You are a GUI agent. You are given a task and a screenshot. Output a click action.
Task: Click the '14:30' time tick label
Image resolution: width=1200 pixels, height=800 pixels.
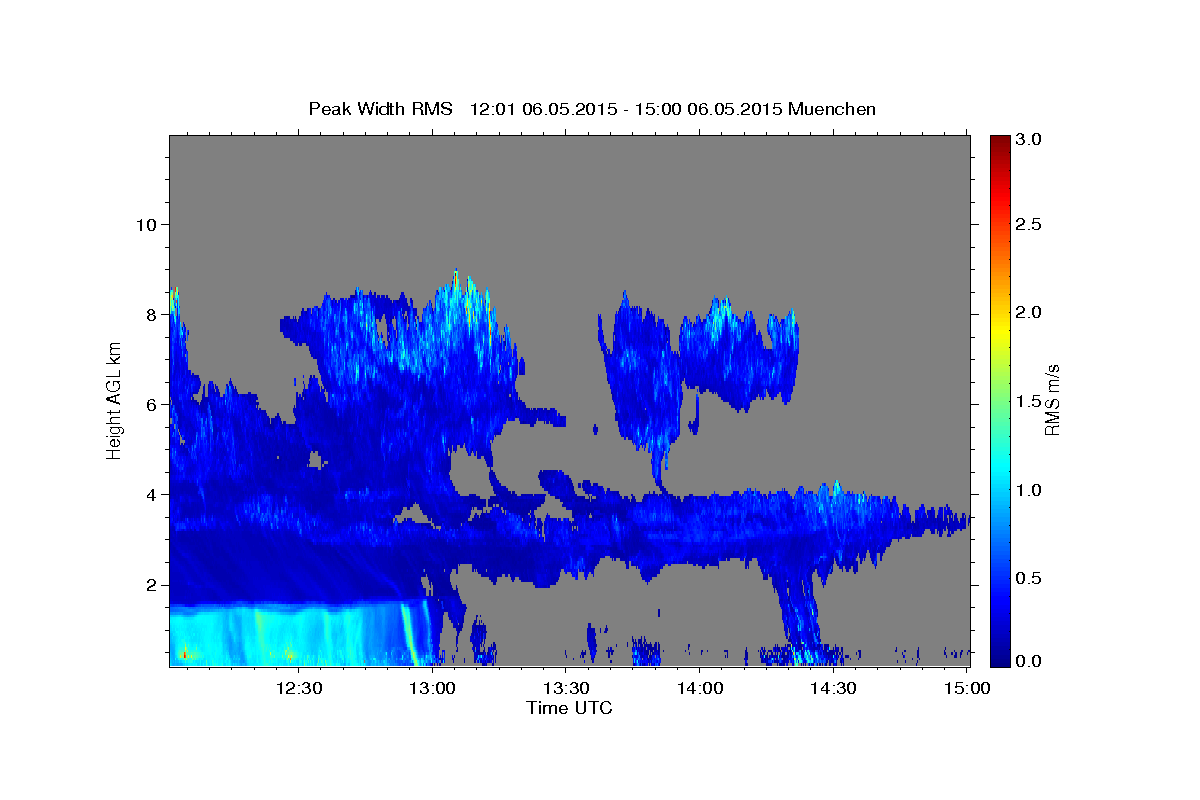pos(833,688)
